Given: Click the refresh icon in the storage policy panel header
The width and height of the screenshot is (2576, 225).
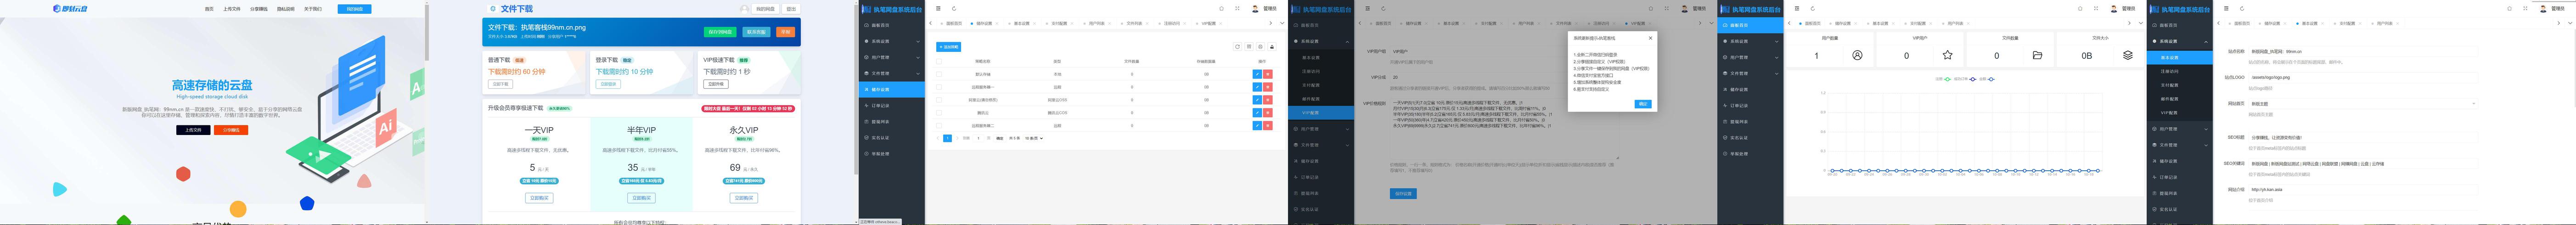Looking at the screenshot, I should [x=954, y=8].
